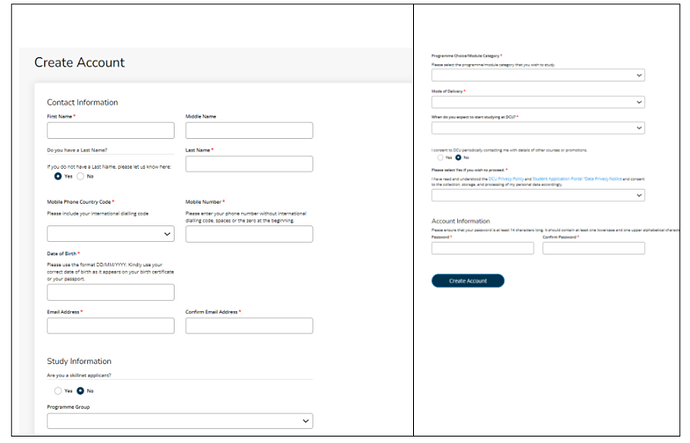
Task: Choose No for skillnet applicant
Action: click(x=81, y=390)
